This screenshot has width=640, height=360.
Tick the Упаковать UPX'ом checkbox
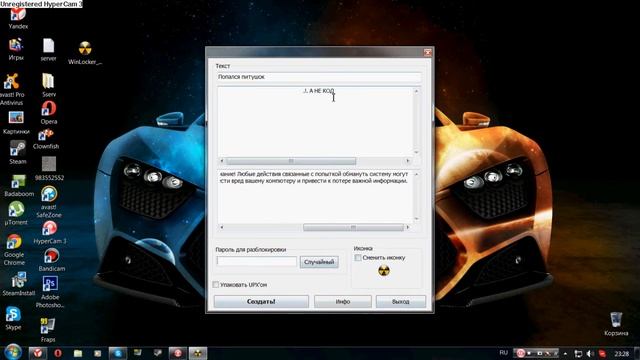216,284
